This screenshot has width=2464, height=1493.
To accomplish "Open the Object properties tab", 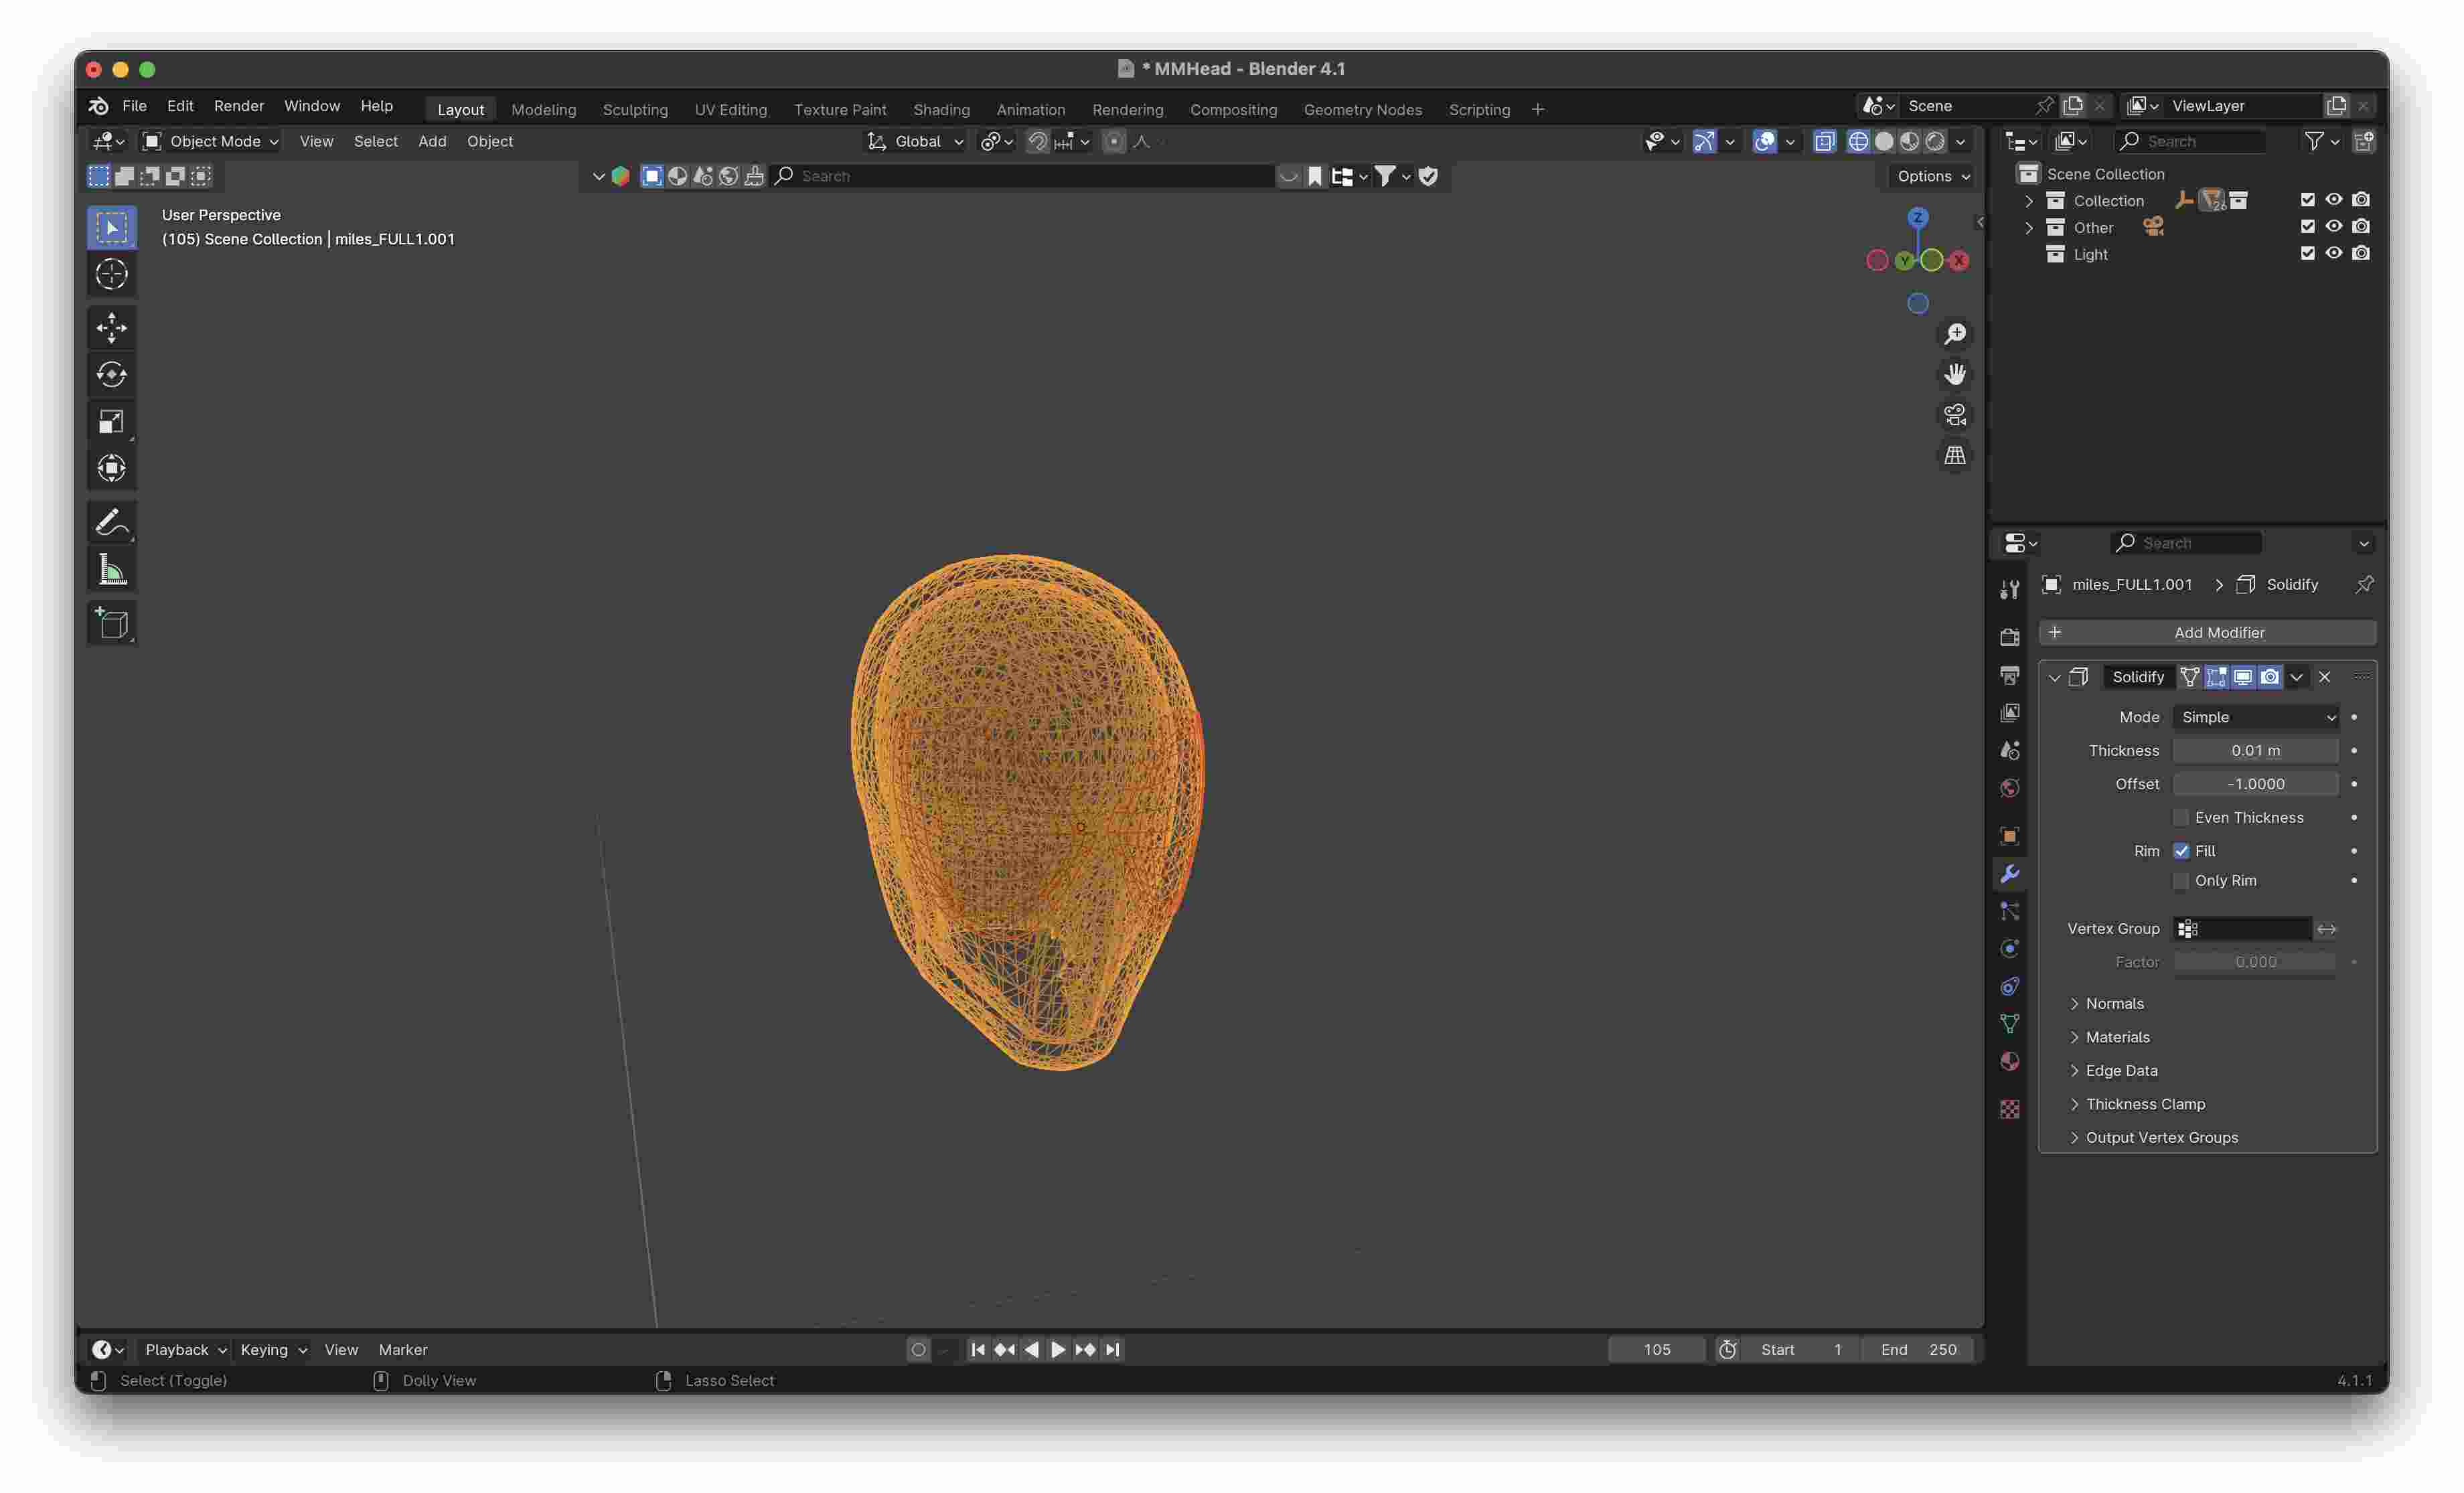I will tap(2010, 836).
